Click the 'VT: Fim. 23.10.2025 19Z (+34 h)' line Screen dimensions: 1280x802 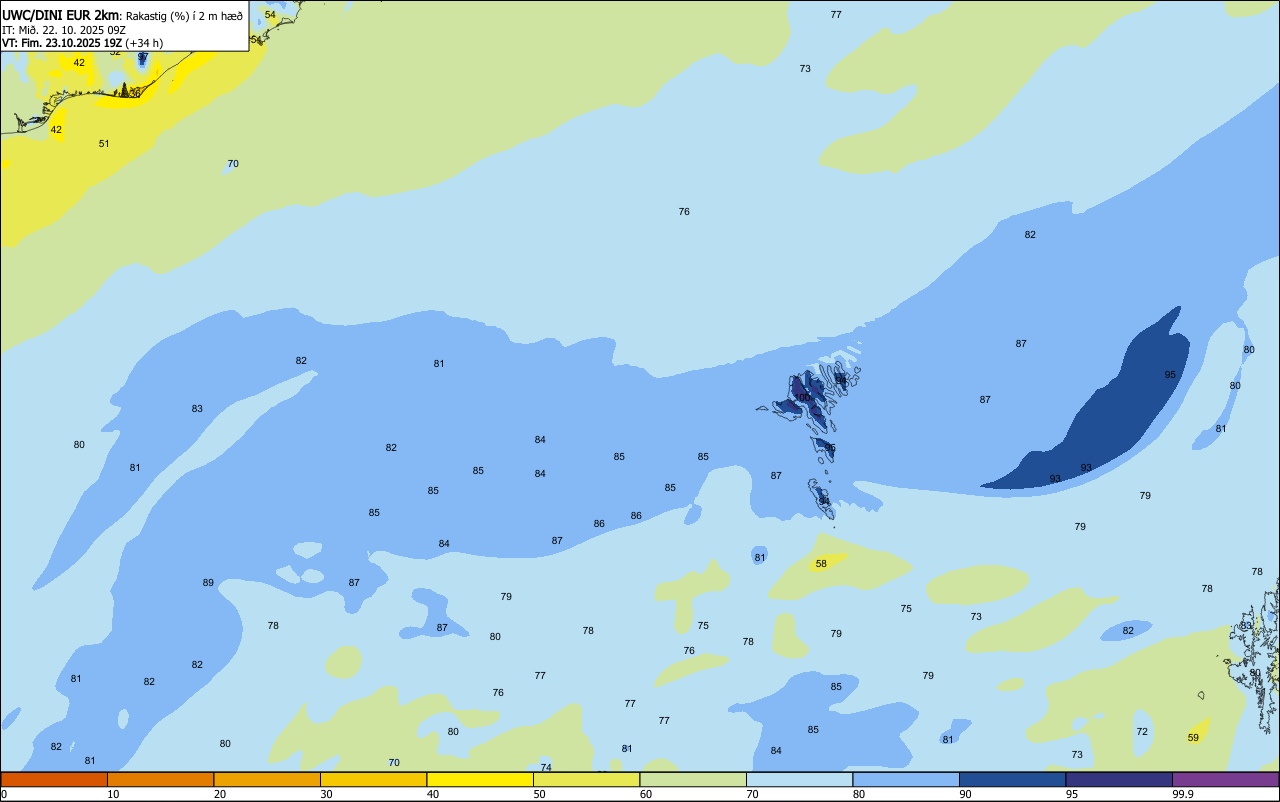point(82,43)
